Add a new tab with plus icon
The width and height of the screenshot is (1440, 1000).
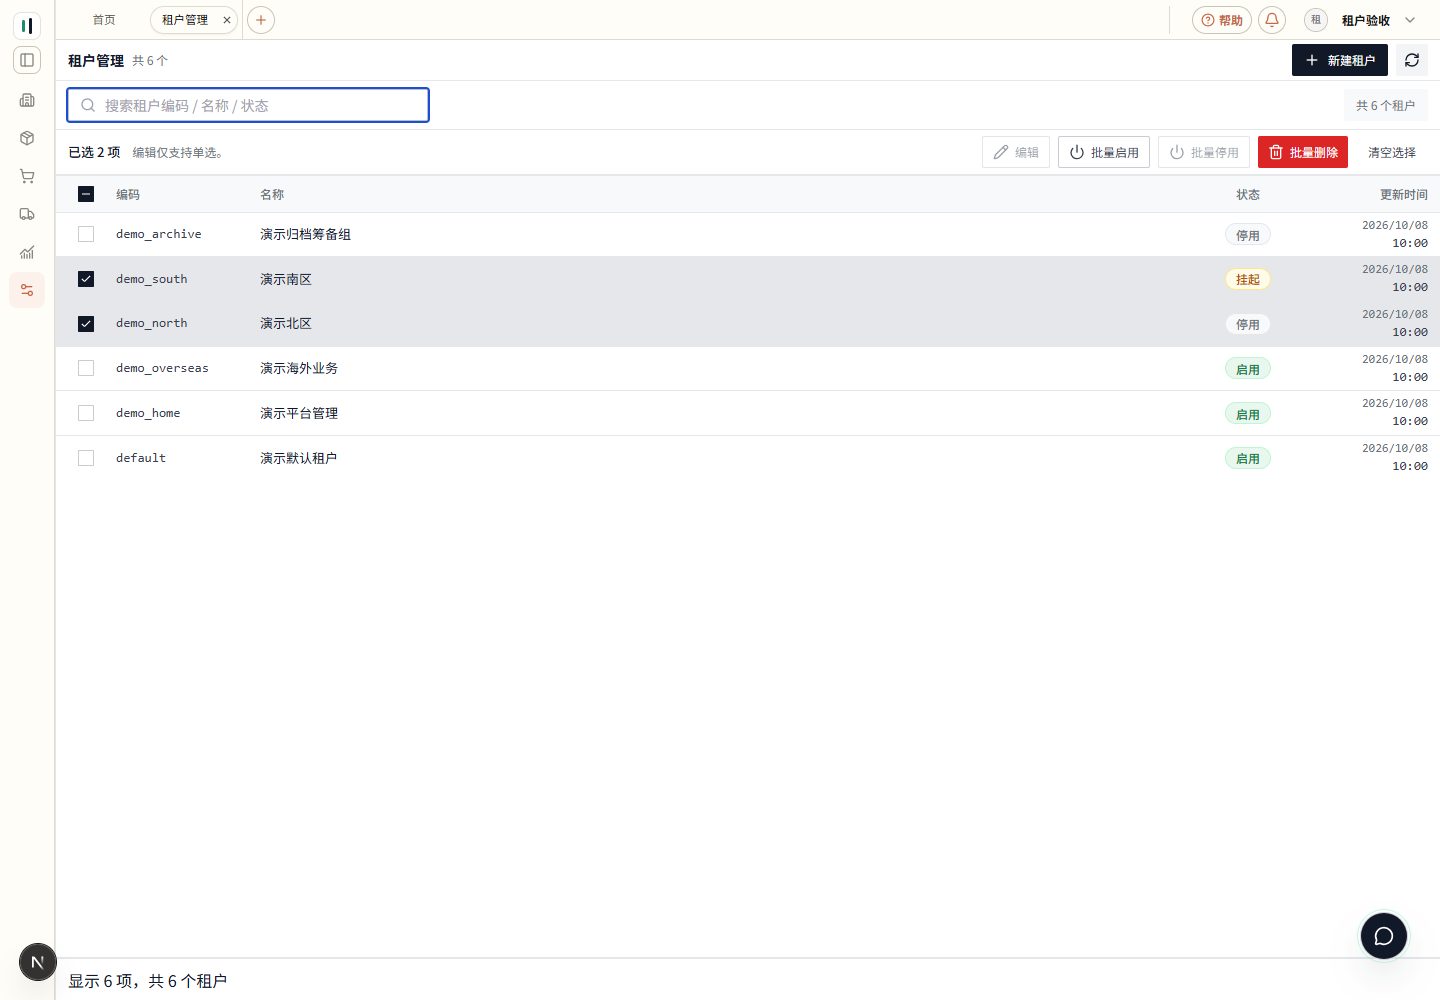click(261, 20)
